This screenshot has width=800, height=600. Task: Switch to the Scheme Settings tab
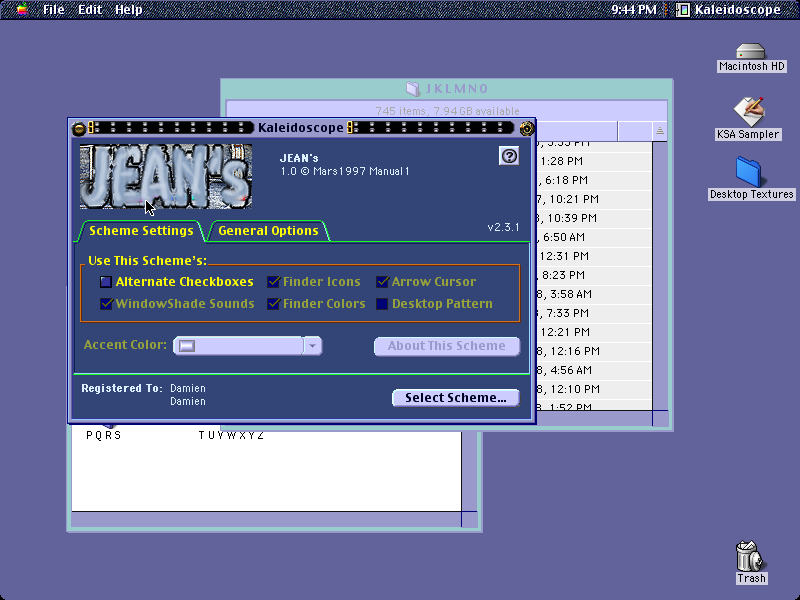click(x=141, y=231)
